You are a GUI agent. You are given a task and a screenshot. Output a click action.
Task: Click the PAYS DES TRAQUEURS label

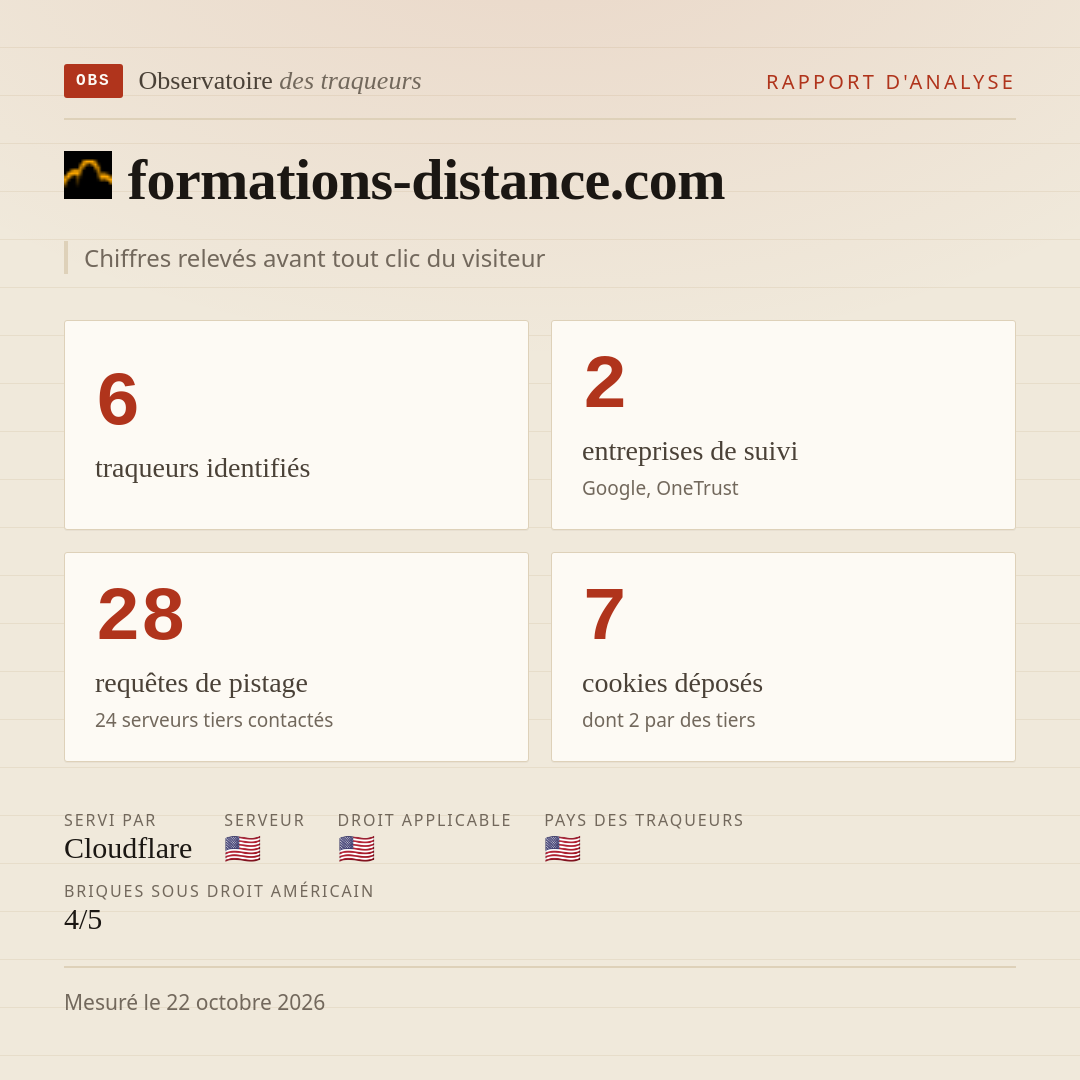(644, 820)
